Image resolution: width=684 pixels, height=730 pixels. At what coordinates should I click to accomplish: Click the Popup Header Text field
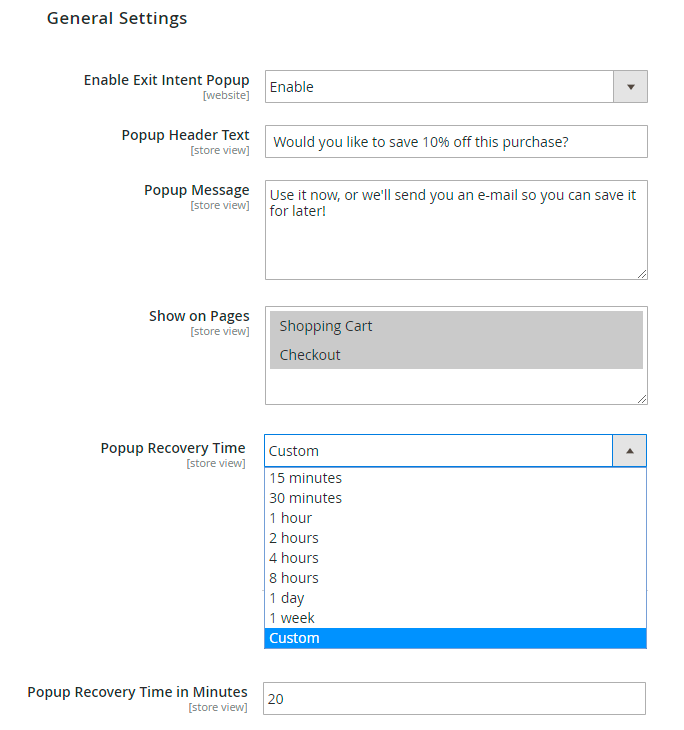pyautogui.click(x=456, y=142)
